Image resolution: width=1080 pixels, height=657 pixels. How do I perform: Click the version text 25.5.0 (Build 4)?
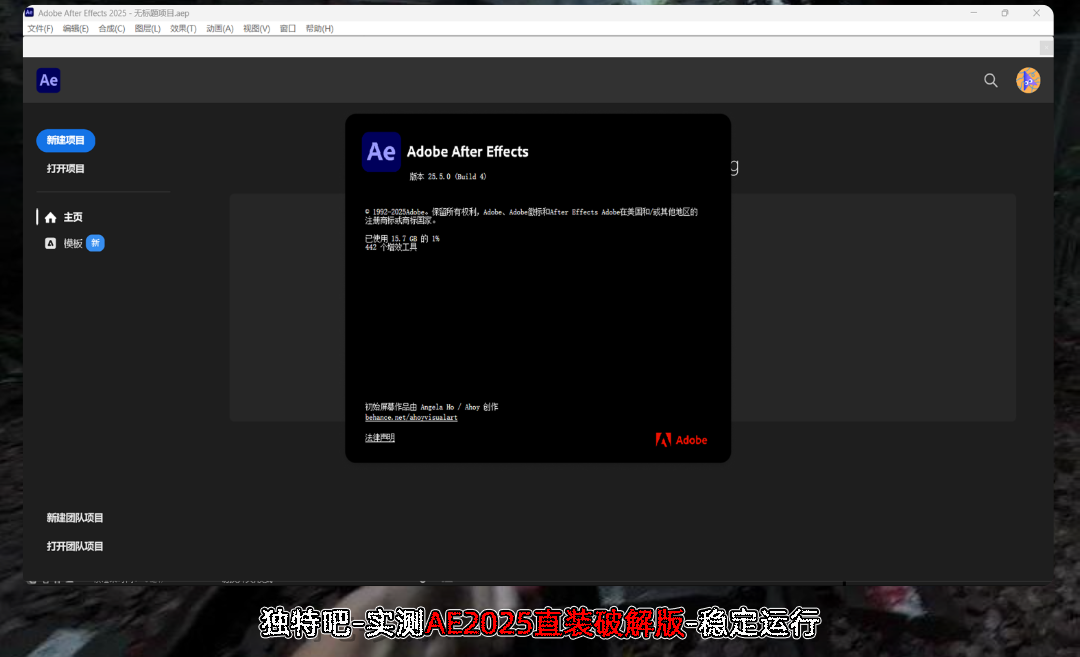click(448, 176)
